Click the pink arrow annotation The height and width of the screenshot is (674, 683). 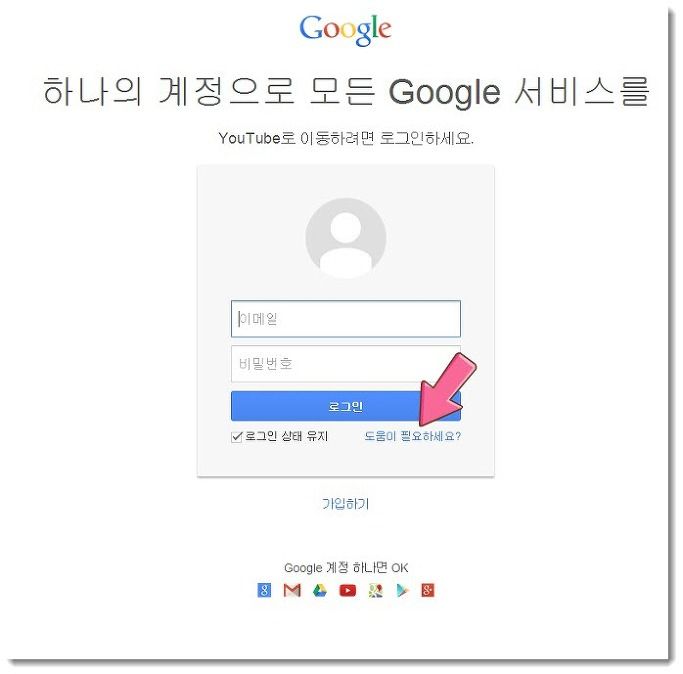click(x=446, y=389)
